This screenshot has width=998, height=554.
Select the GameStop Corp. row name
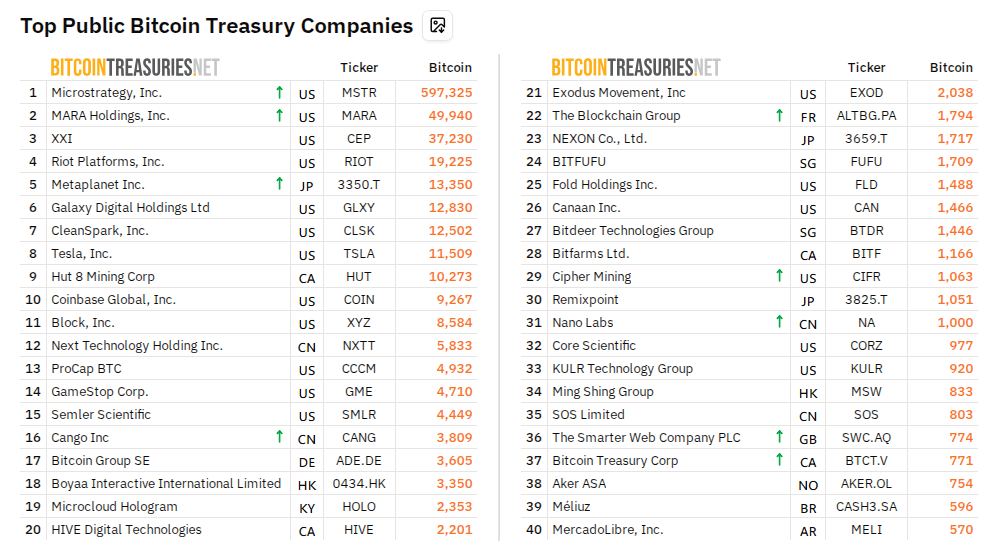[100, 391]
